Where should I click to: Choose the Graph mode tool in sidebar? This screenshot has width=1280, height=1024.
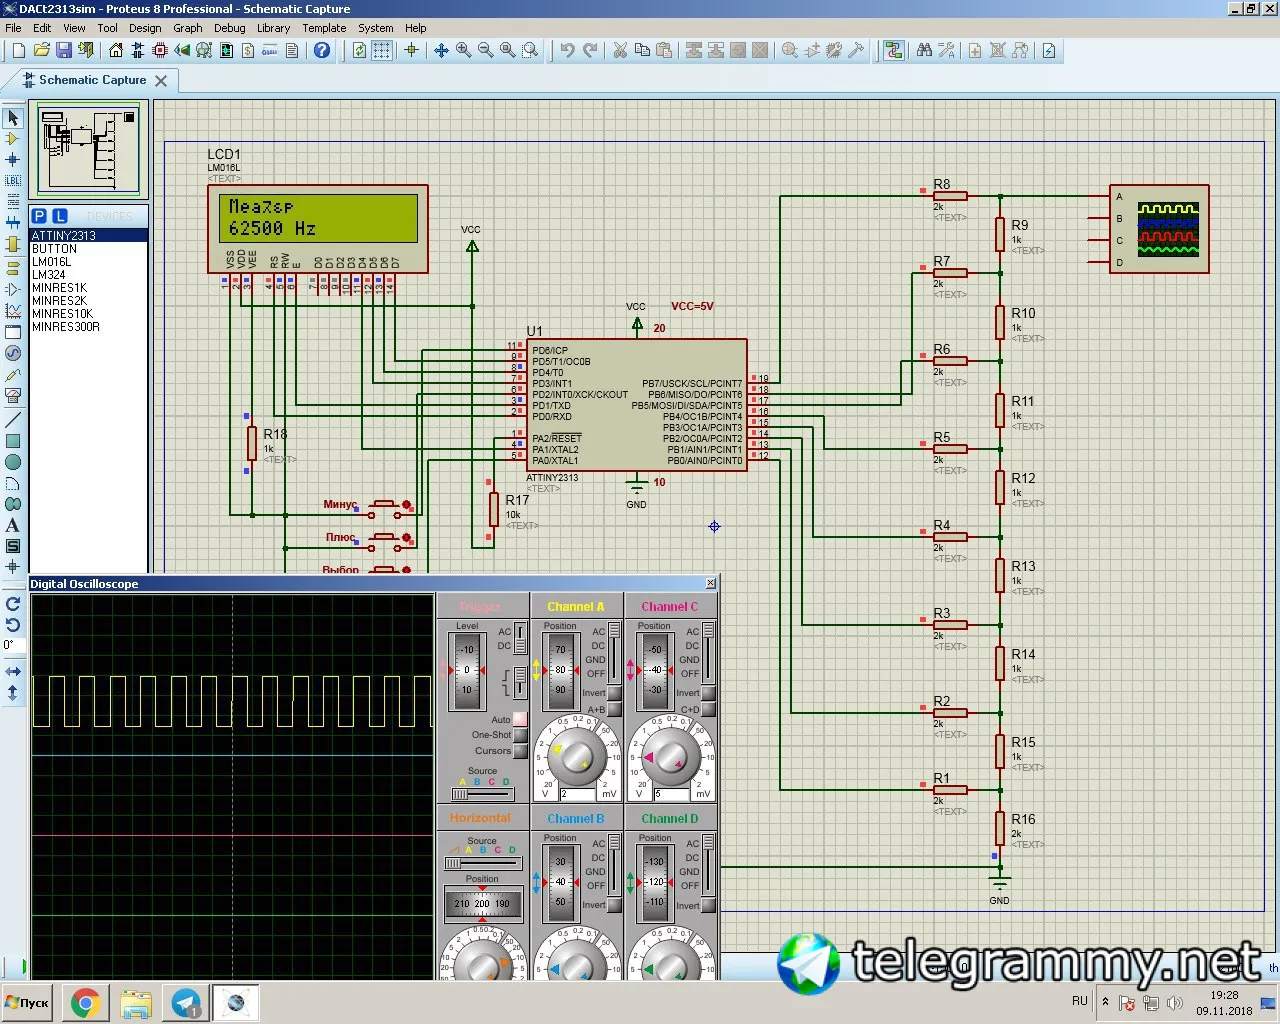[13, 311]
